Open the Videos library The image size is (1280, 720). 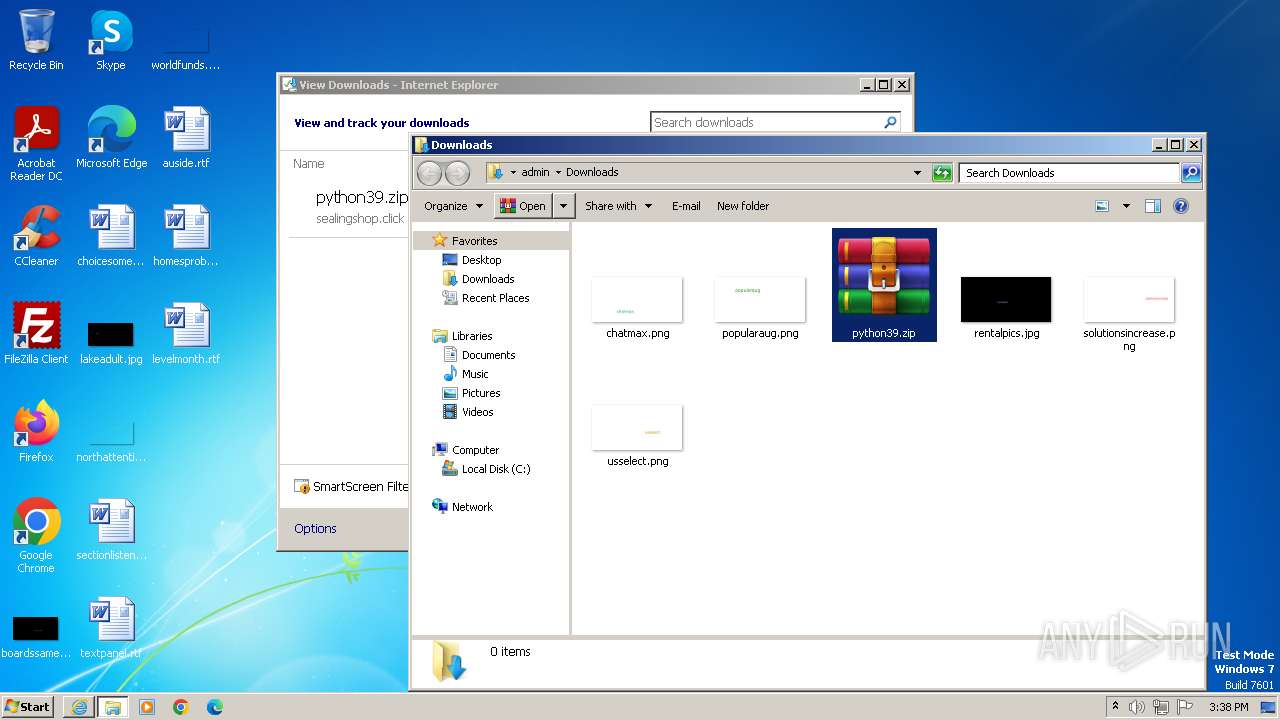coord(477,412)
